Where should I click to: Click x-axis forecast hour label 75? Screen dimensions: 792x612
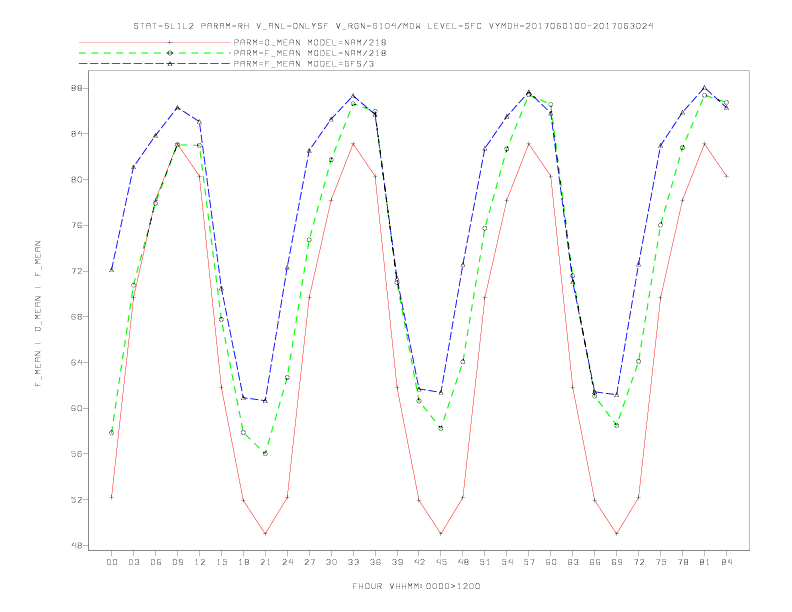661,562
